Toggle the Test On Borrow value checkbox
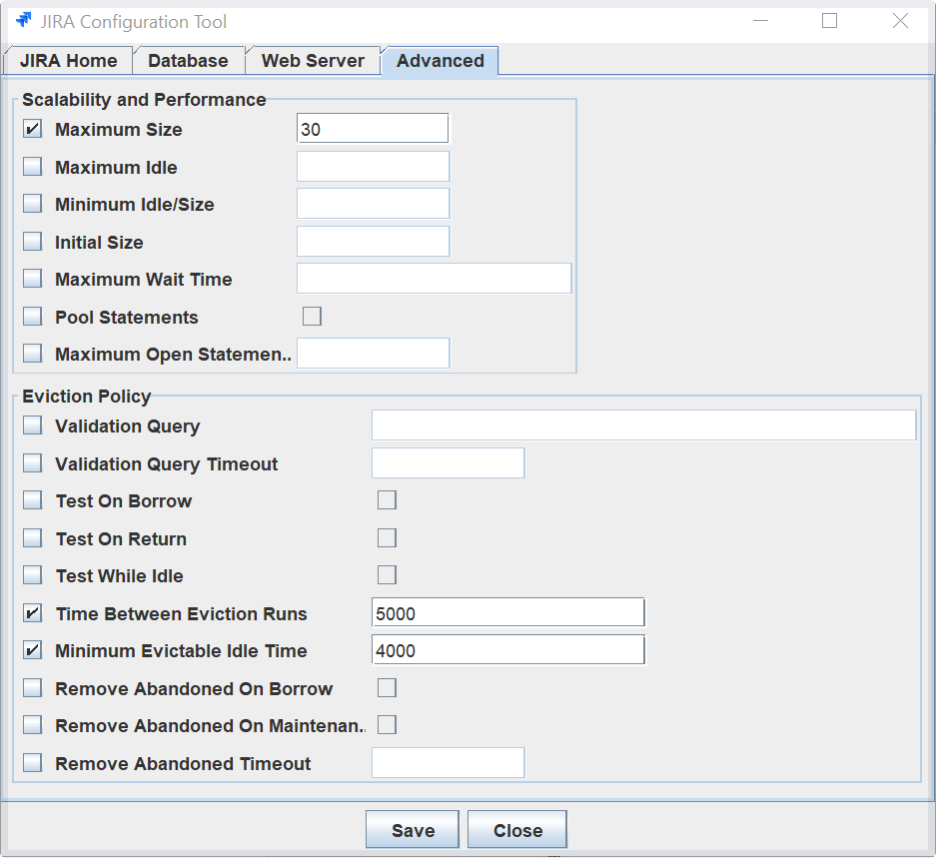Viewport: 936px width, 858px height. click(386, 501)
